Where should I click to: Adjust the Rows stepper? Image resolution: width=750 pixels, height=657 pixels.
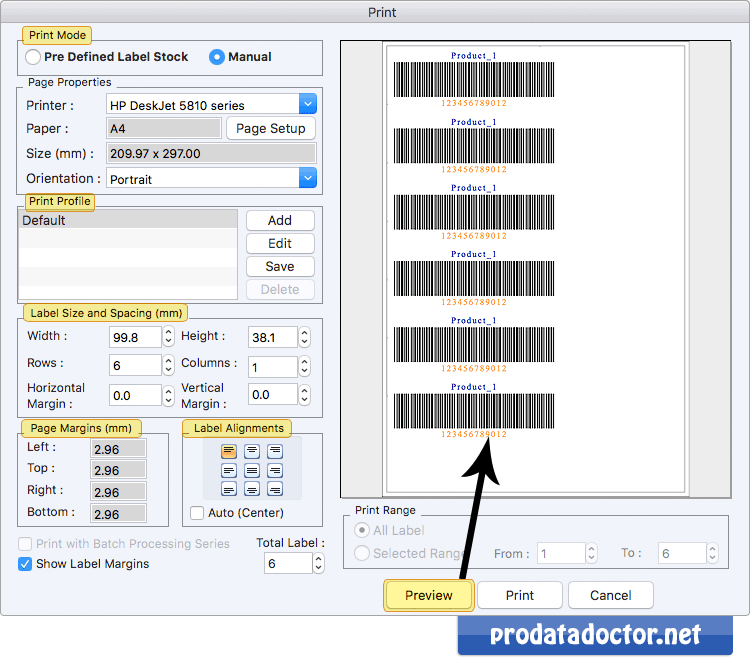click(168, 365)
